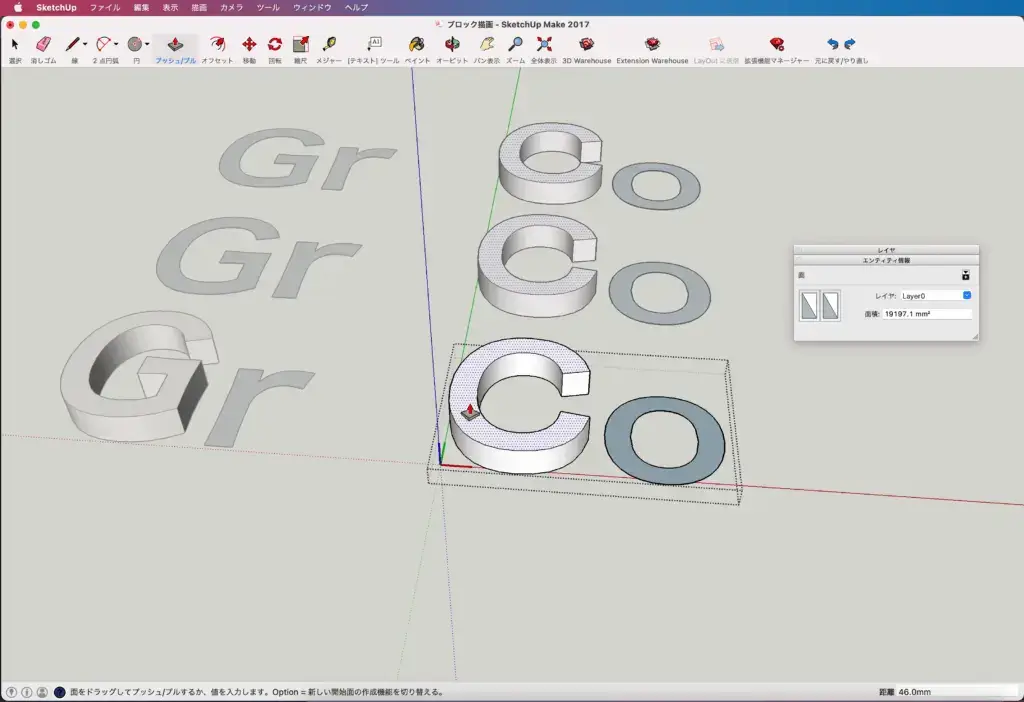Expand the レイヤ panel header
This screenshot has height=702, width=1024.
click(886, 250)
